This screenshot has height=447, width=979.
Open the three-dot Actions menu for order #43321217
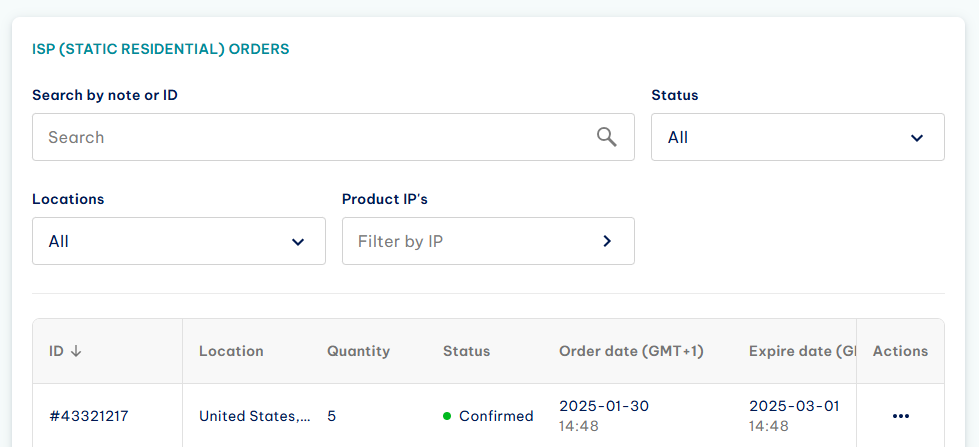coord(900,416)
